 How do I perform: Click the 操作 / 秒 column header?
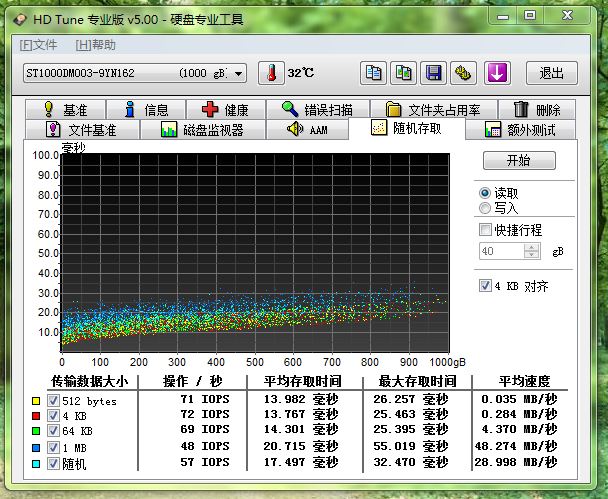192,381
